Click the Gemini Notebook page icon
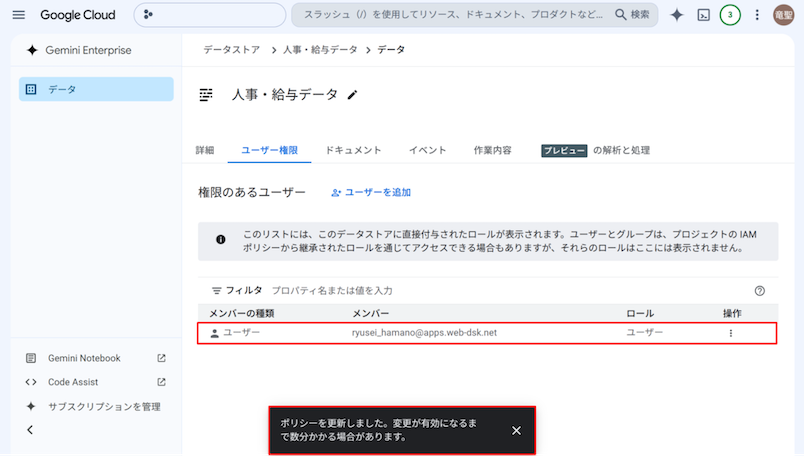Image resolution: width=804 pixels, height=456 pixels. [x=31, y=358]
